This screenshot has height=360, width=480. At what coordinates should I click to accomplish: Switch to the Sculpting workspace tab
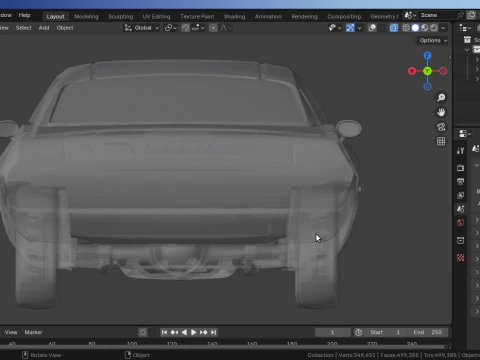click(120, 16)
